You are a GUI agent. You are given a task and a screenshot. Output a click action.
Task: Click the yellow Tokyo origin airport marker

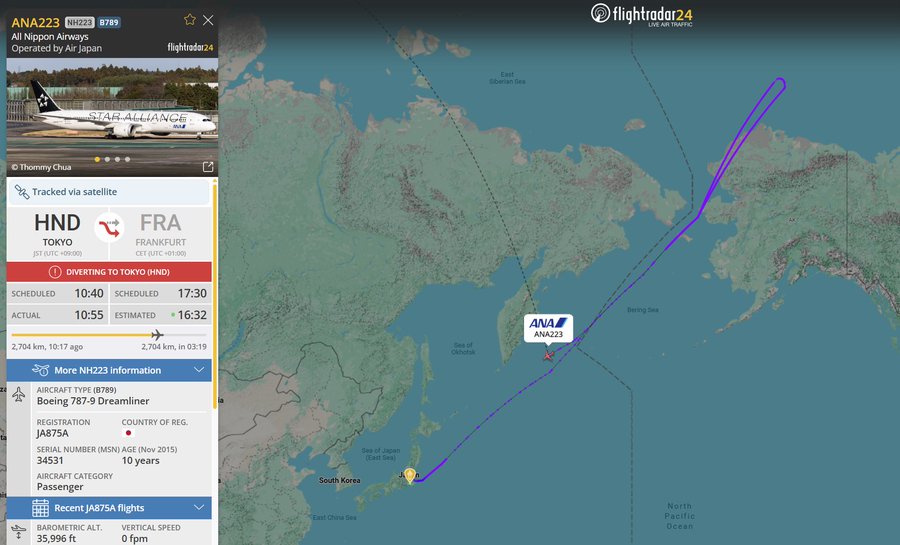(x=409, y=476)
